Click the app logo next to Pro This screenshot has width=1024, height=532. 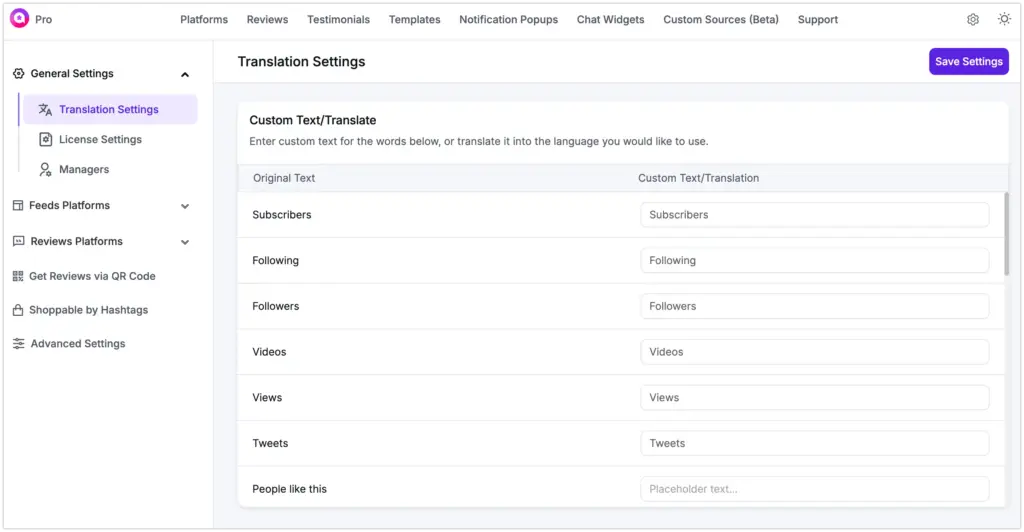pos(20,18)
